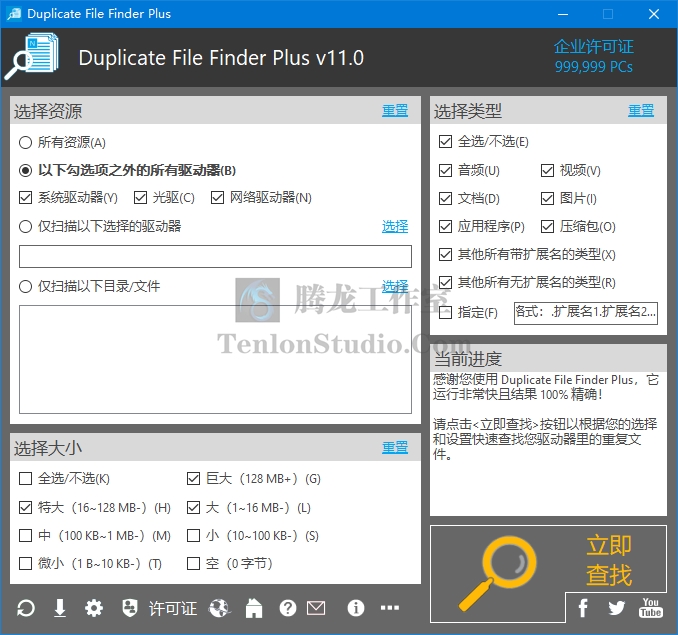Screen dimensions: 678x635
Task: Click the globe language icon
Action: [x=220, y=608]
